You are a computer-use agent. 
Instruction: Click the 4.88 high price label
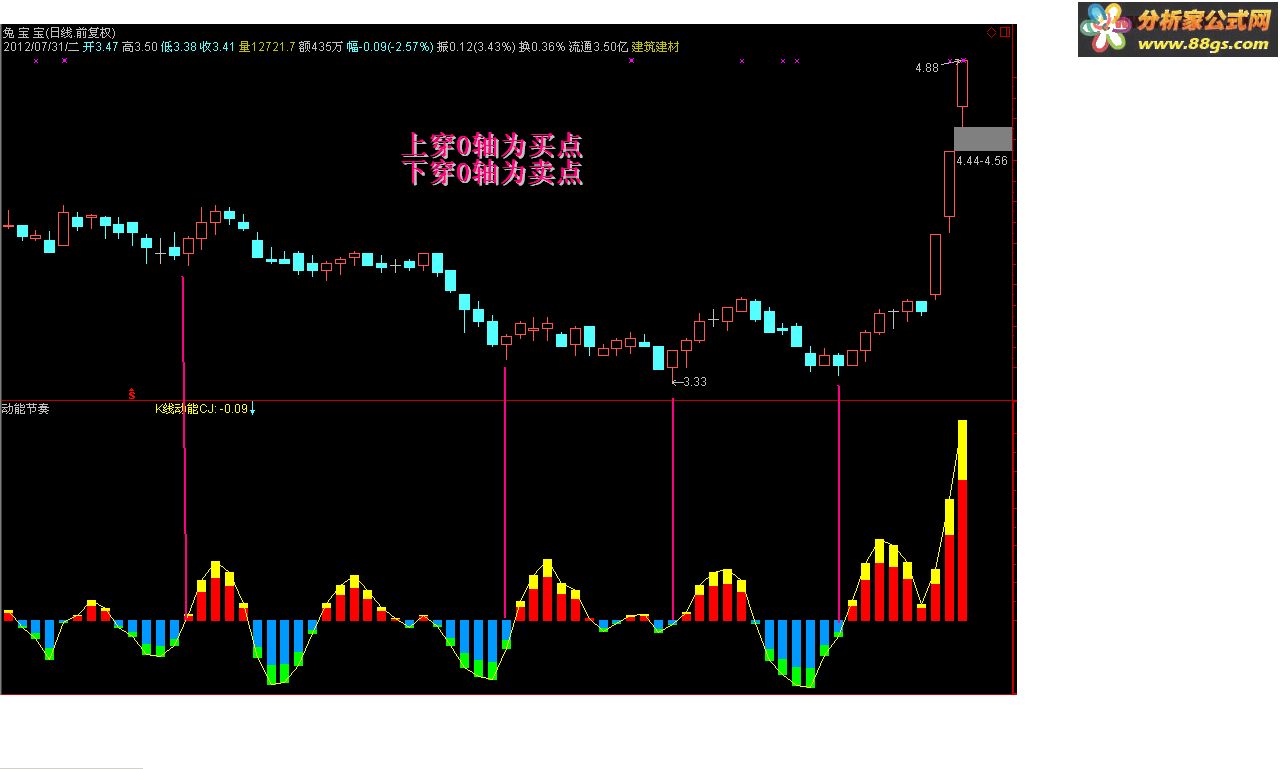(927, 68)
